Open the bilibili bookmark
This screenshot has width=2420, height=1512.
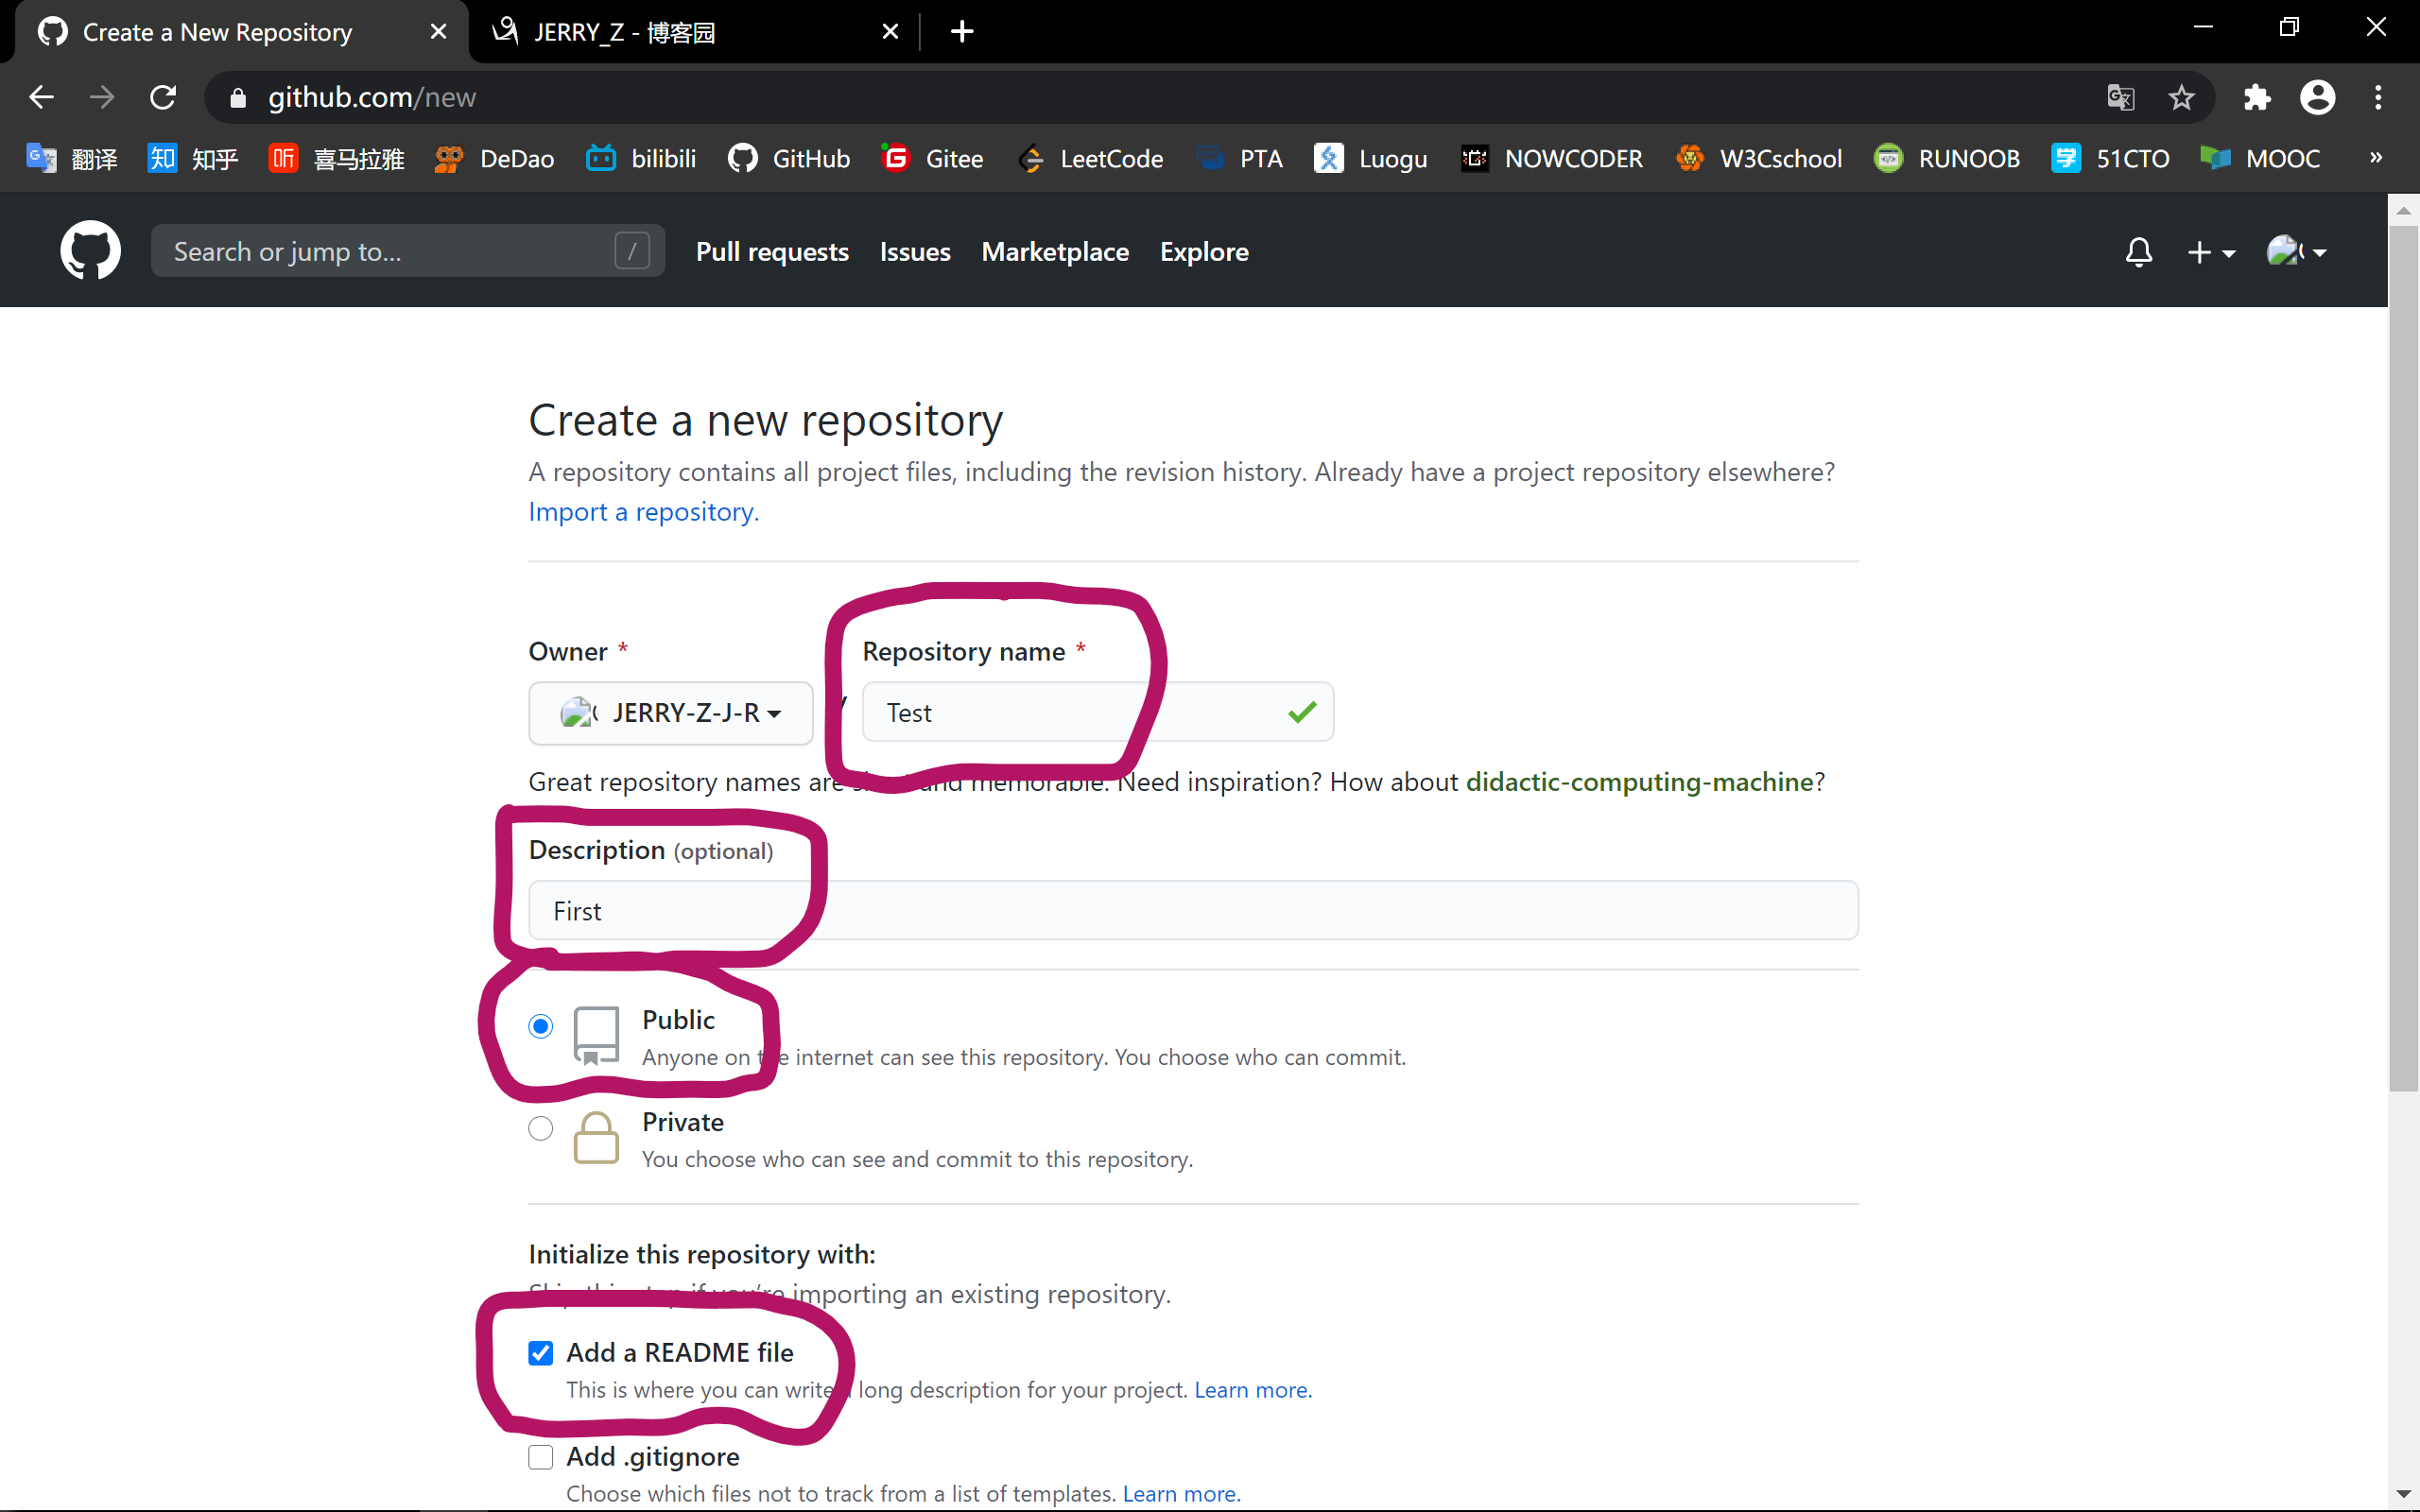click(x=641, y=158)
